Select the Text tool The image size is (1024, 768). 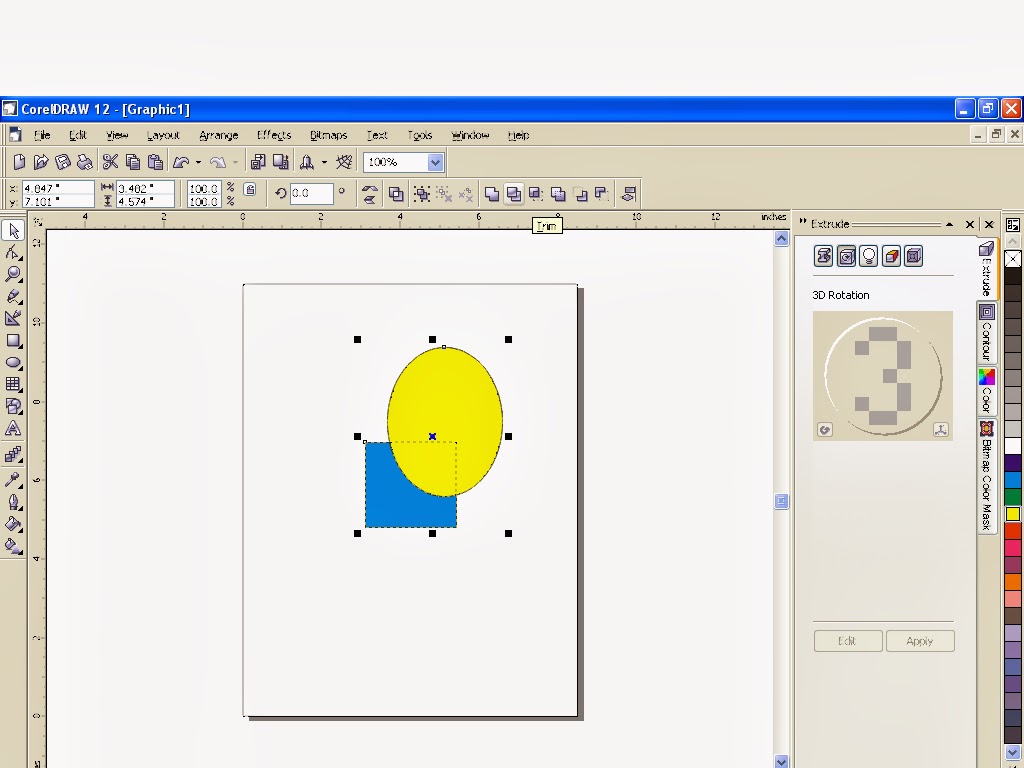[13, 428]
